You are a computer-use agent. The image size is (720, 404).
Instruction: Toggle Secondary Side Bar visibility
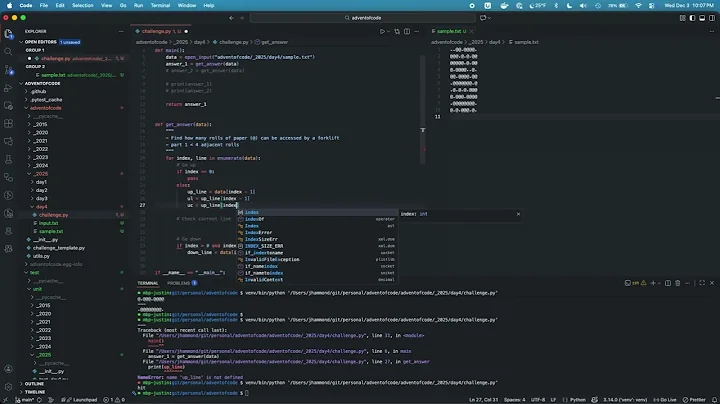point(712,18)
